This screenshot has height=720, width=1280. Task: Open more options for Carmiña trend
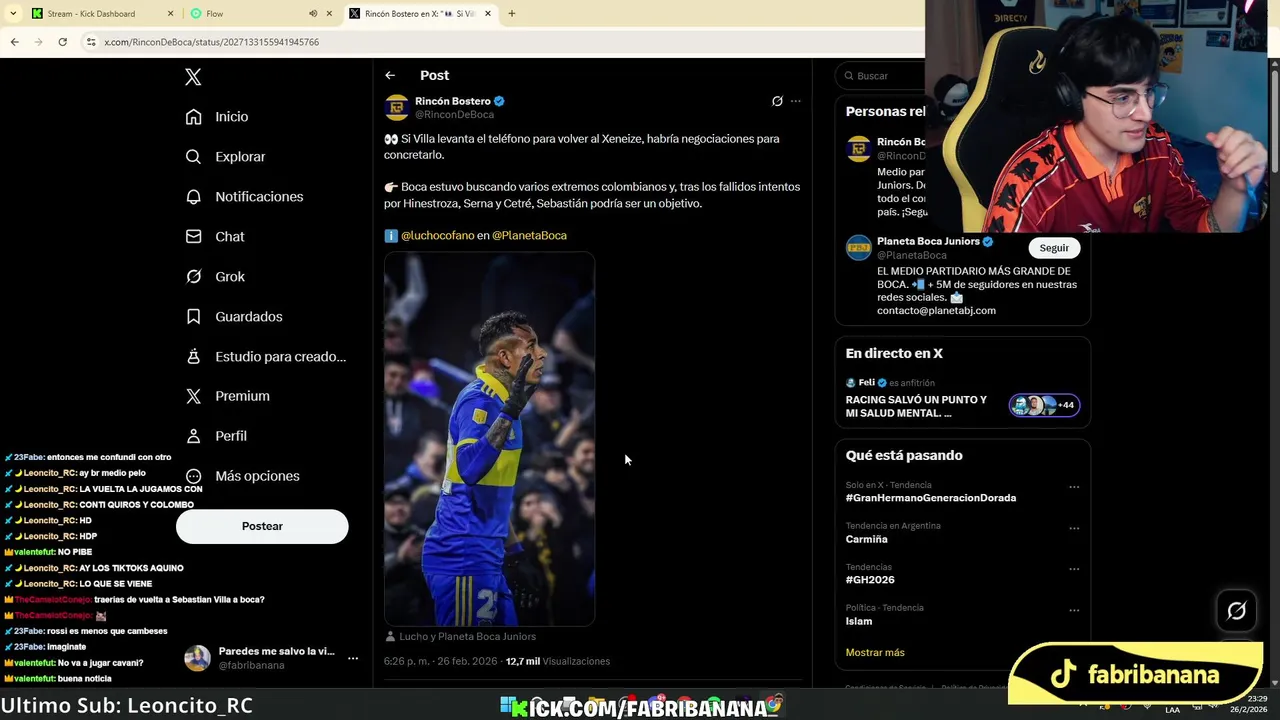[x=1074, y=528]
